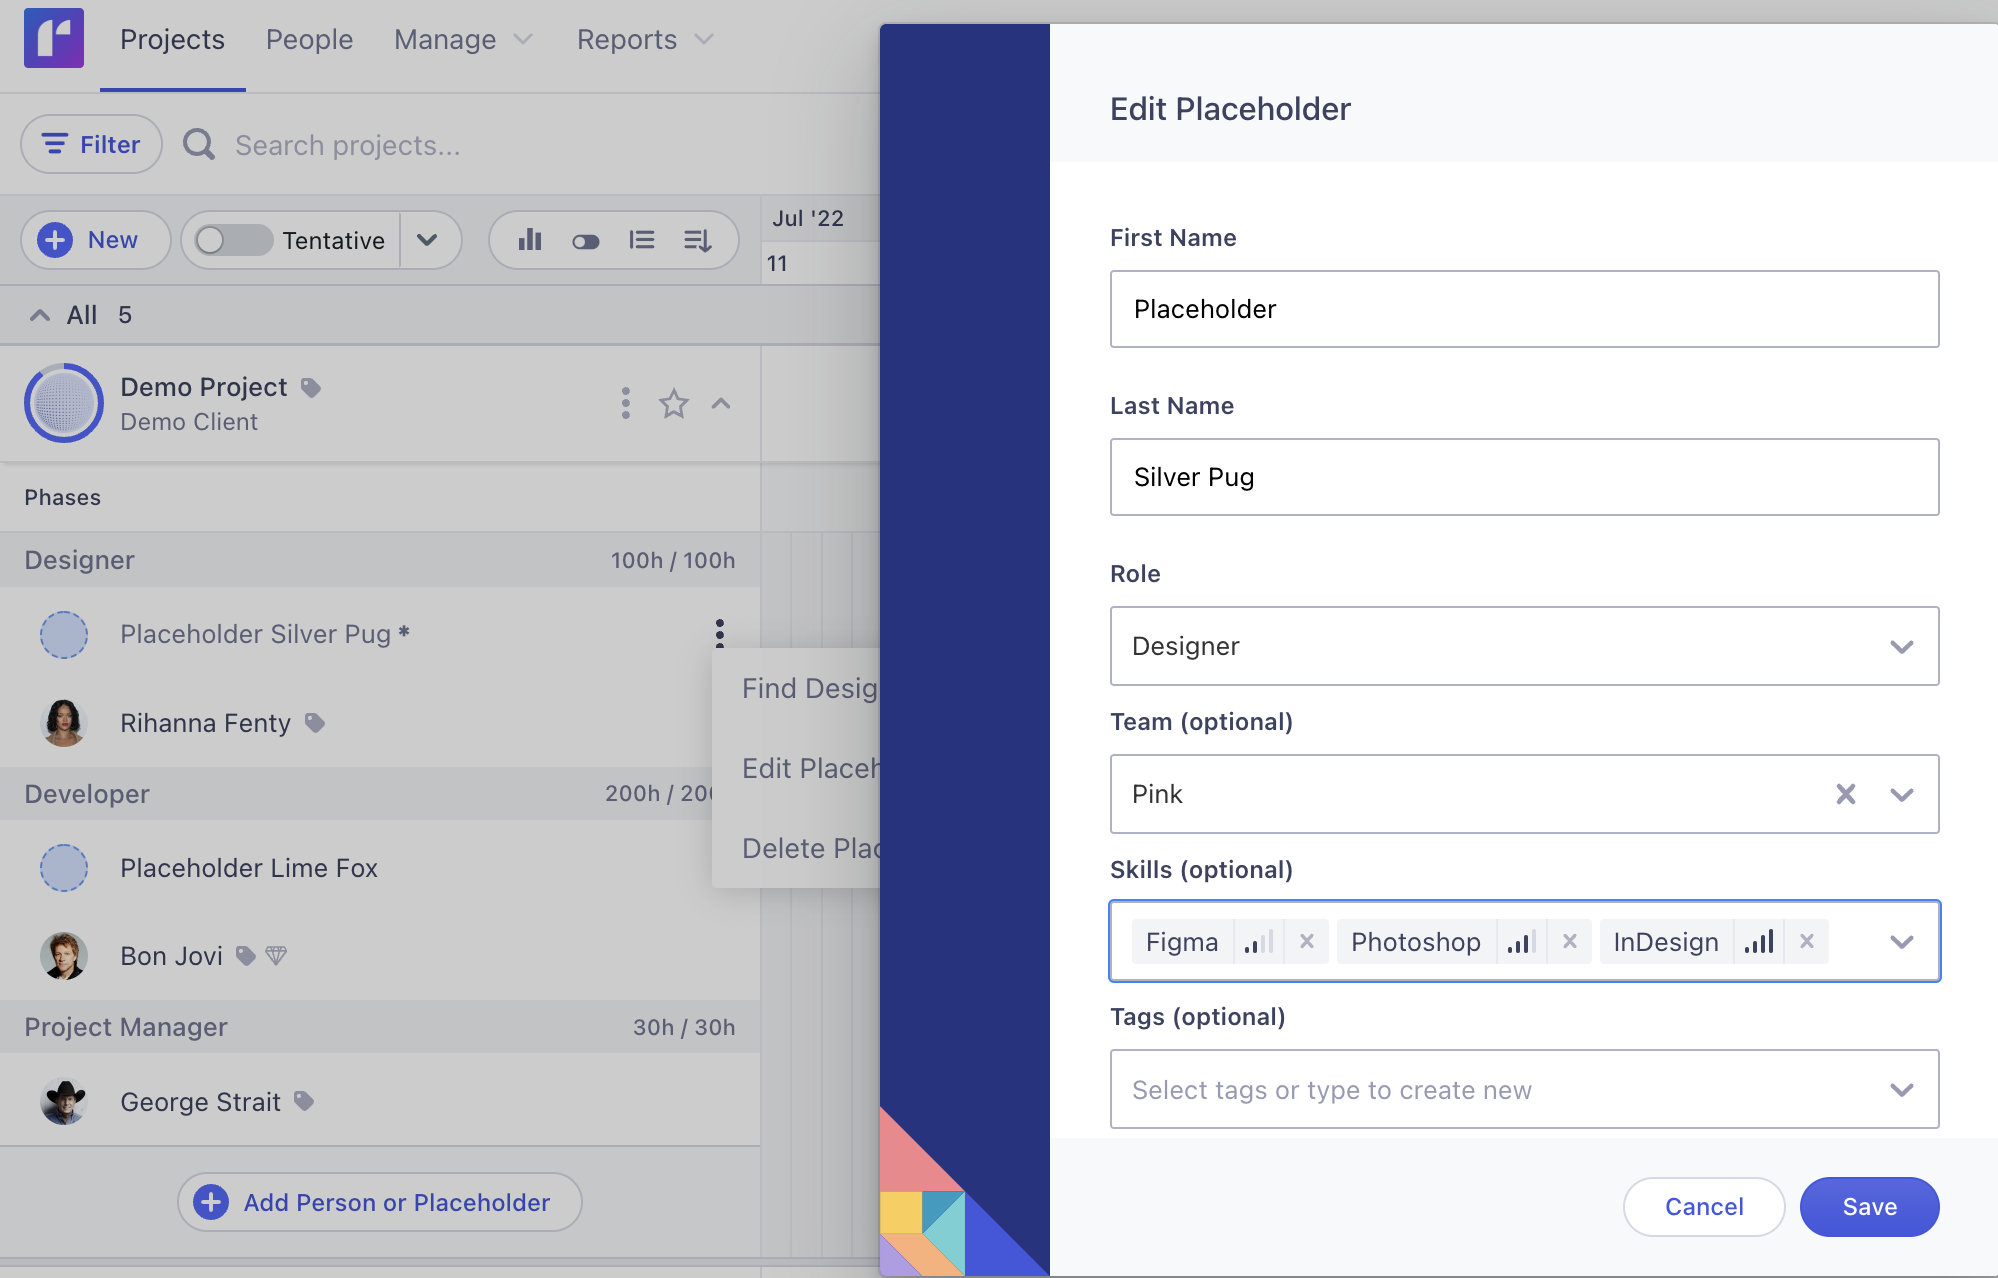Star the Demo Project as favorite
Viewport: 1998px width, 1278px height.
[x=674, y=404]
